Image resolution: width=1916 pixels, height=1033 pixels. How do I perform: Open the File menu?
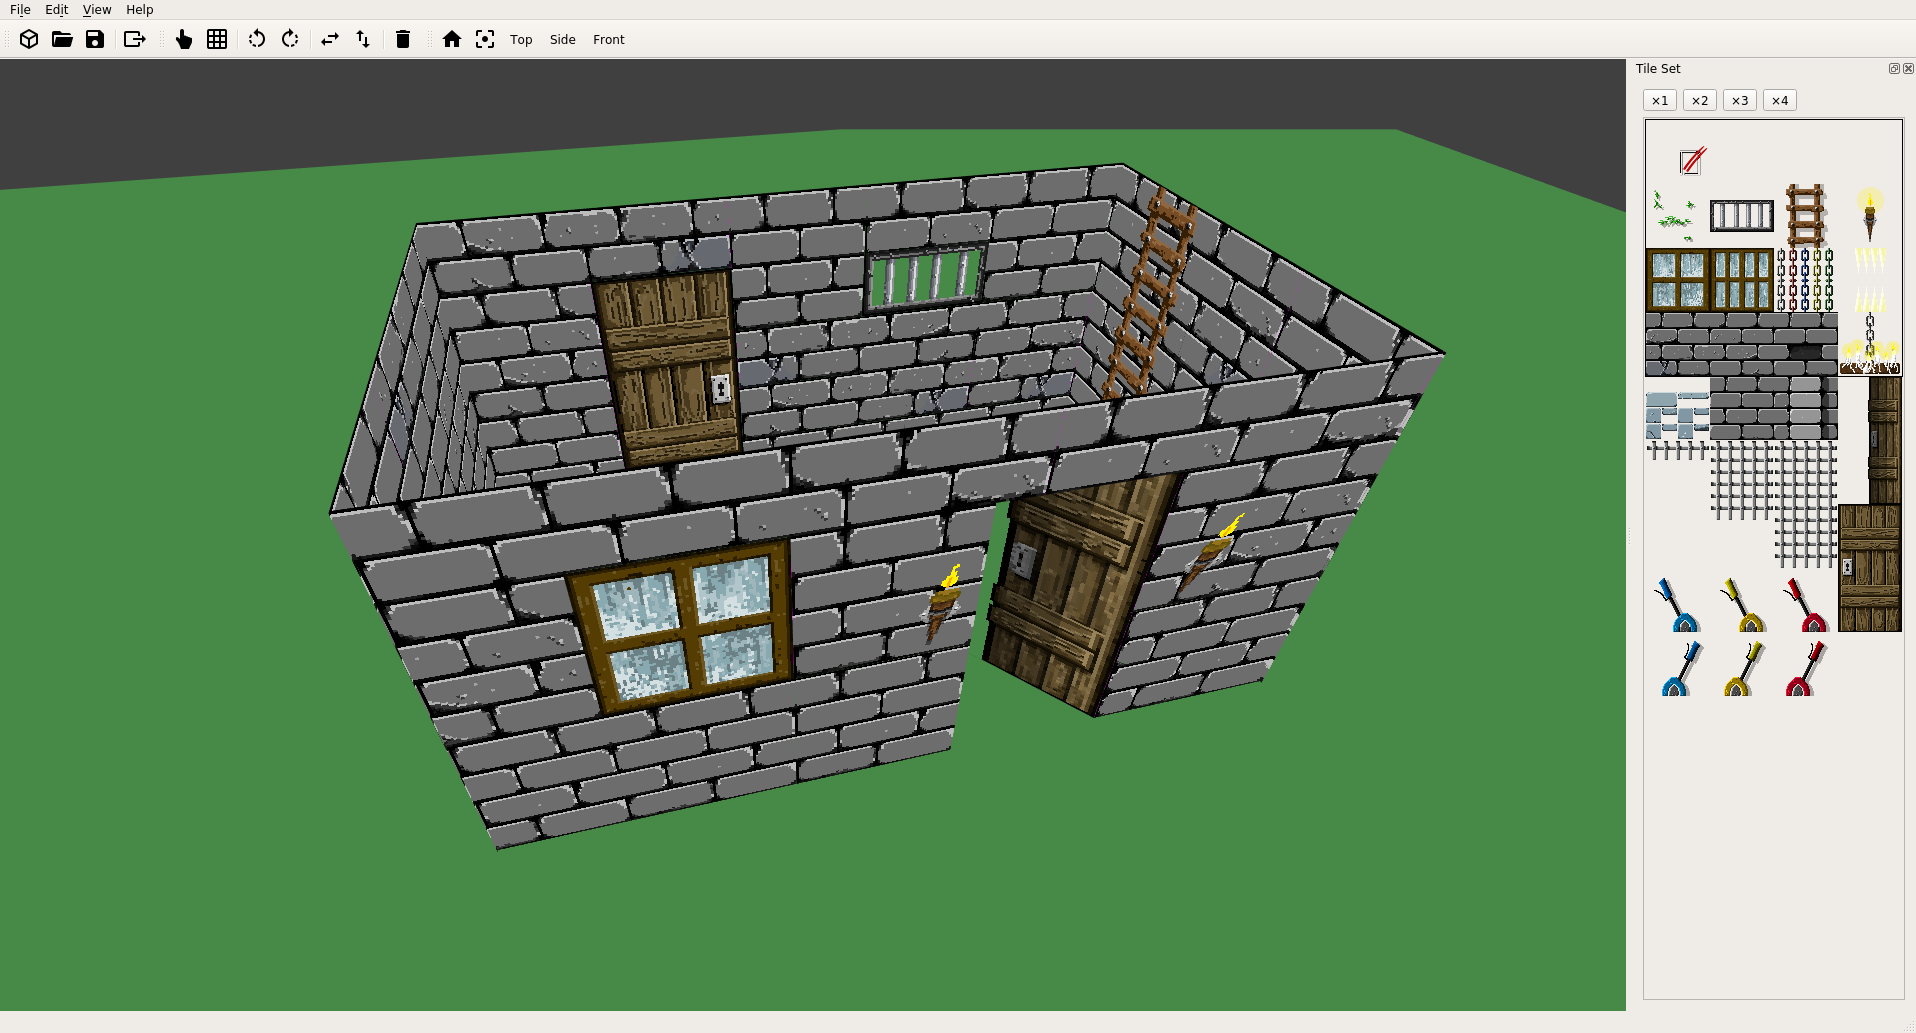tap(20, 9)
